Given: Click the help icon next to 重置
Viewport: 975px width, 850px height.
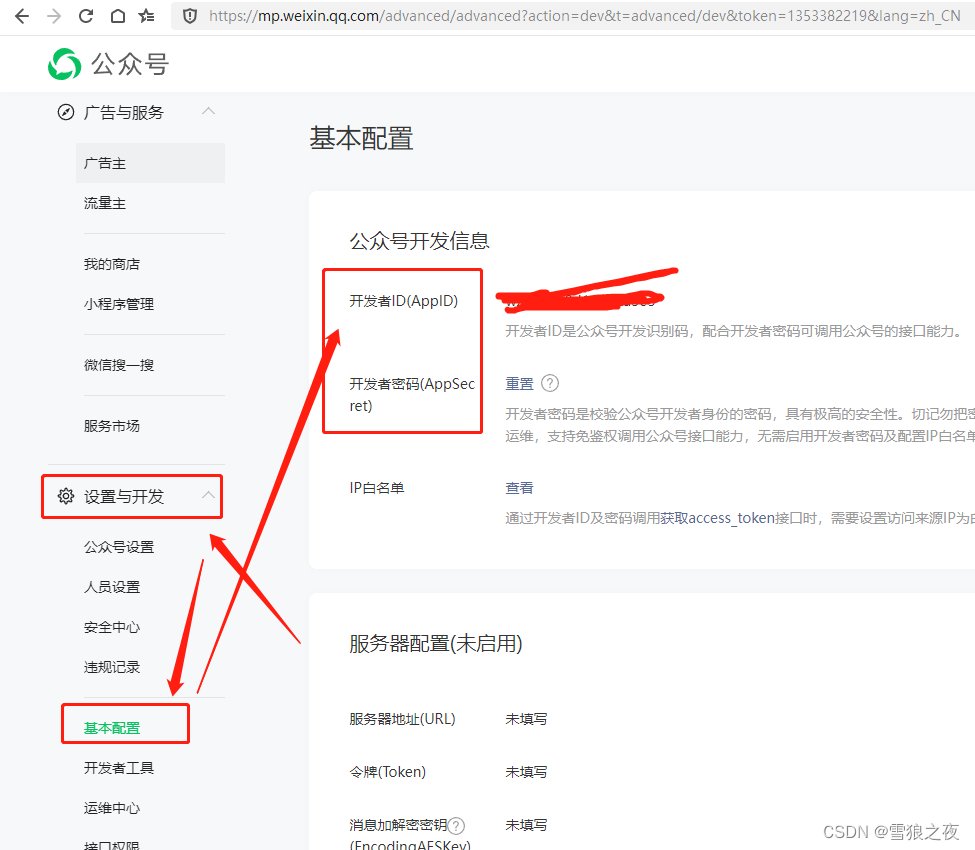Looking at the screenshot, I should point(550,383).
